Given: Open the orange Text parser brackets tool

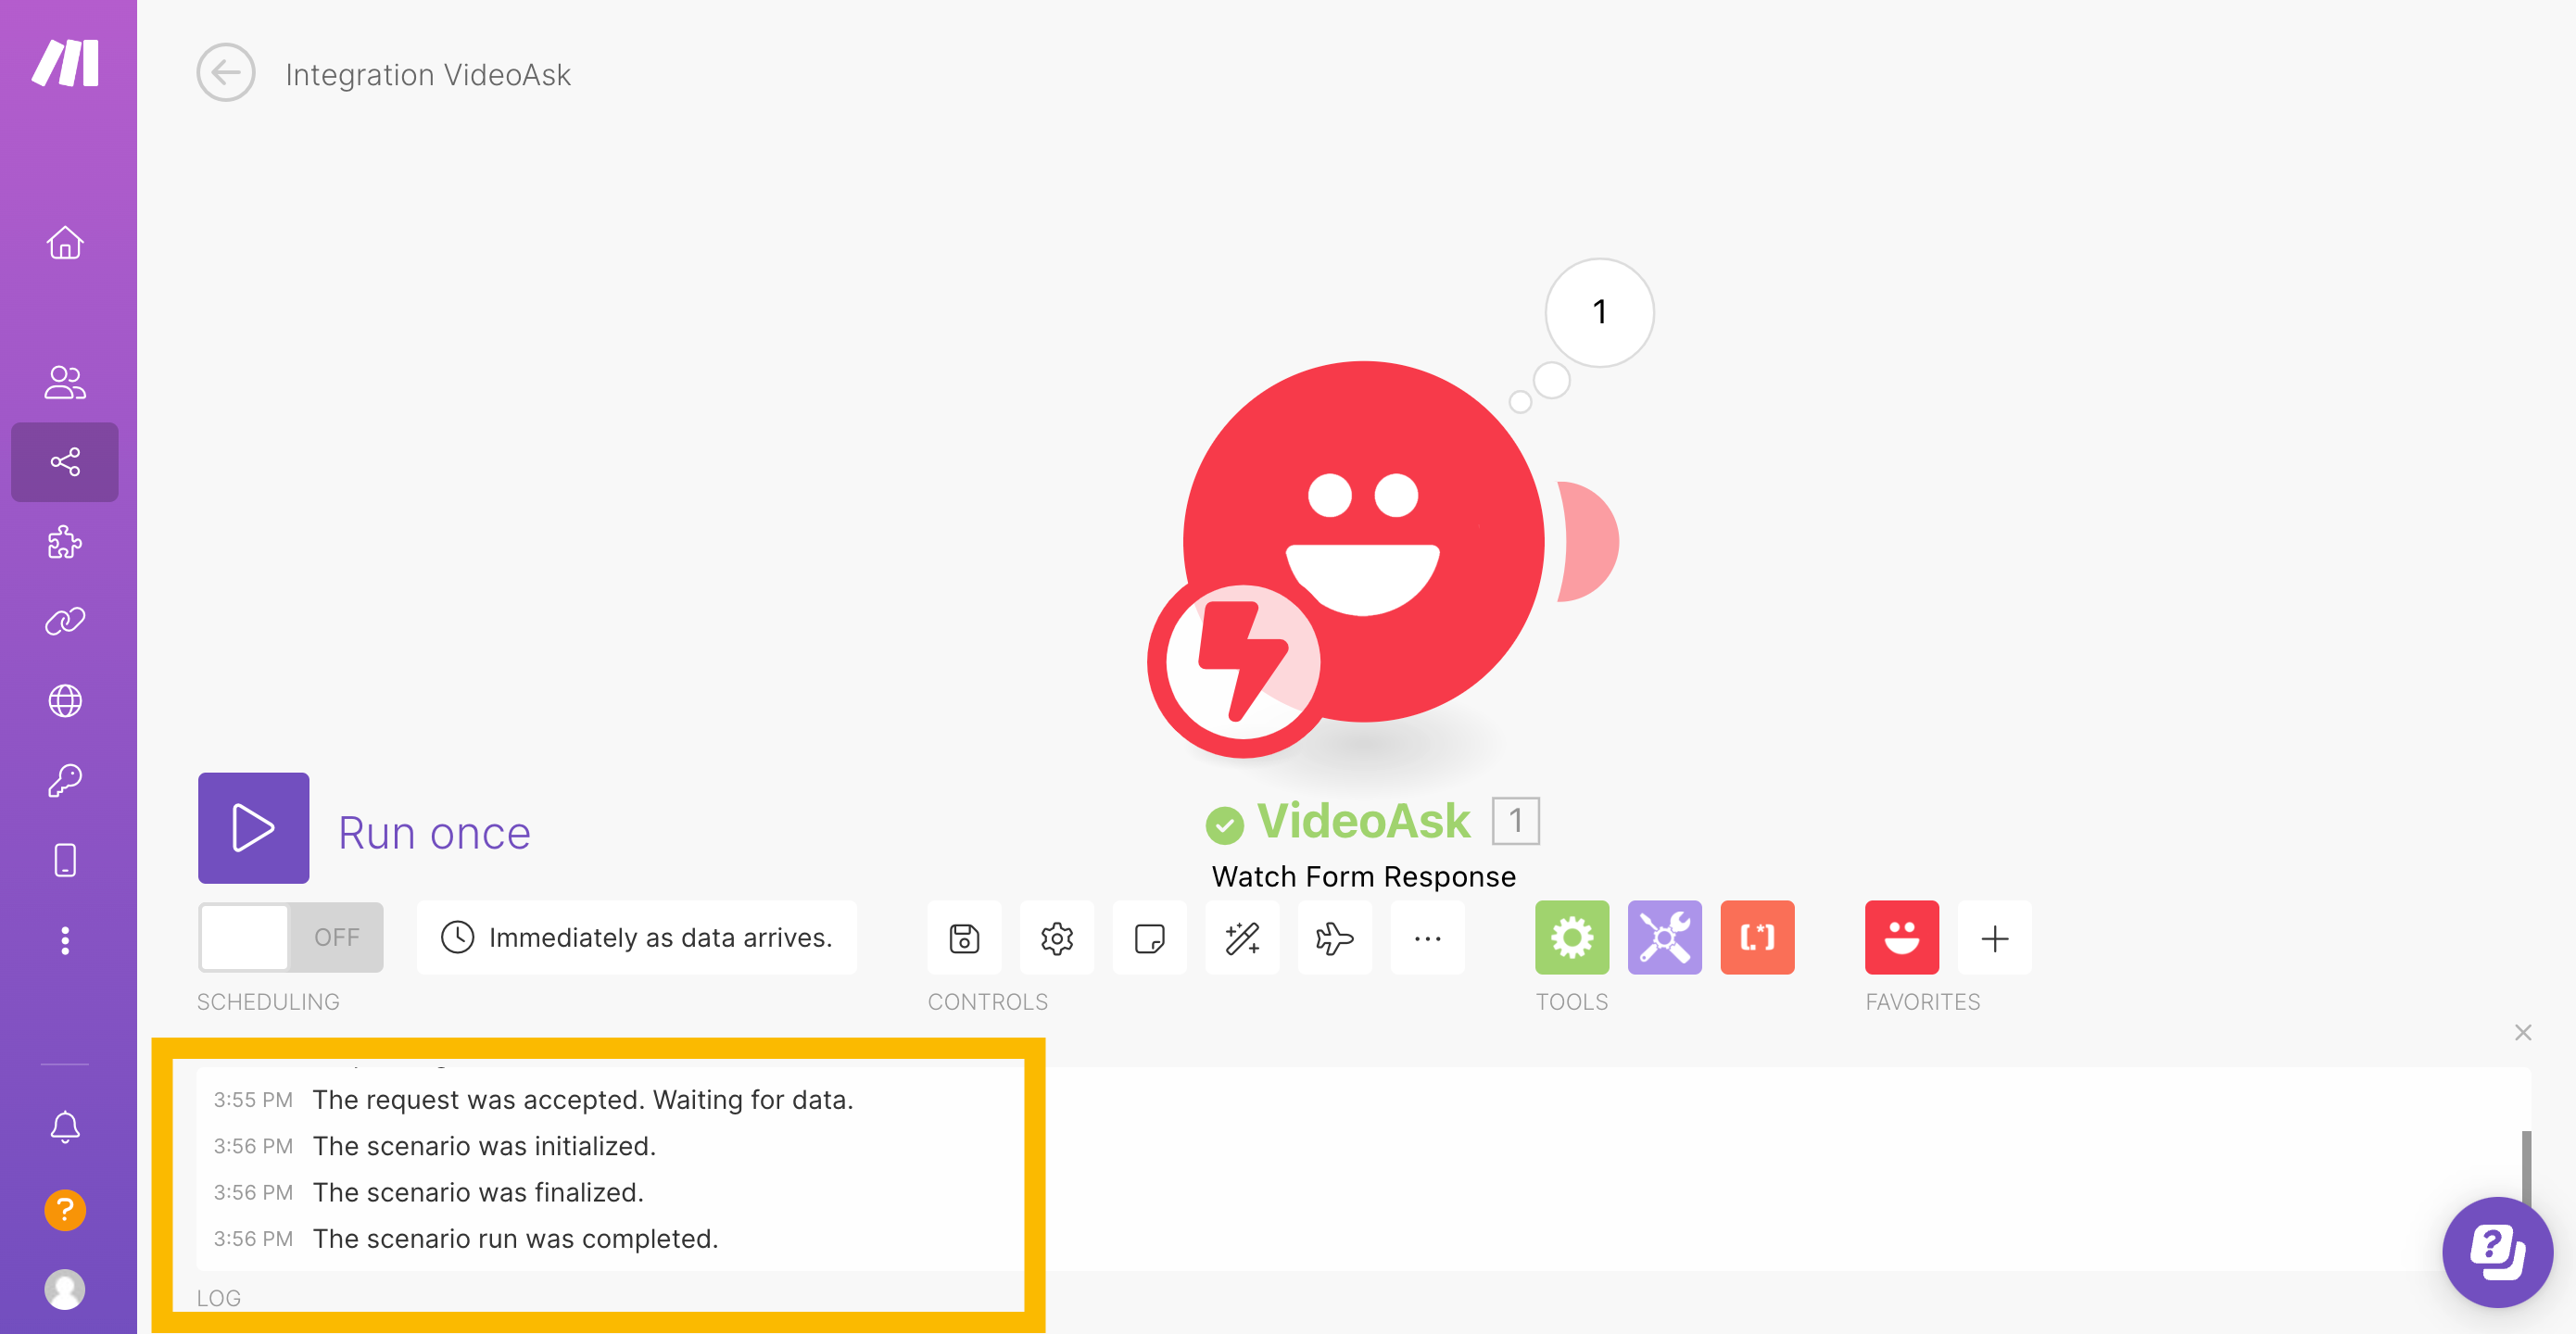Looking at the screenshot, I should [x=1757, y=938].
